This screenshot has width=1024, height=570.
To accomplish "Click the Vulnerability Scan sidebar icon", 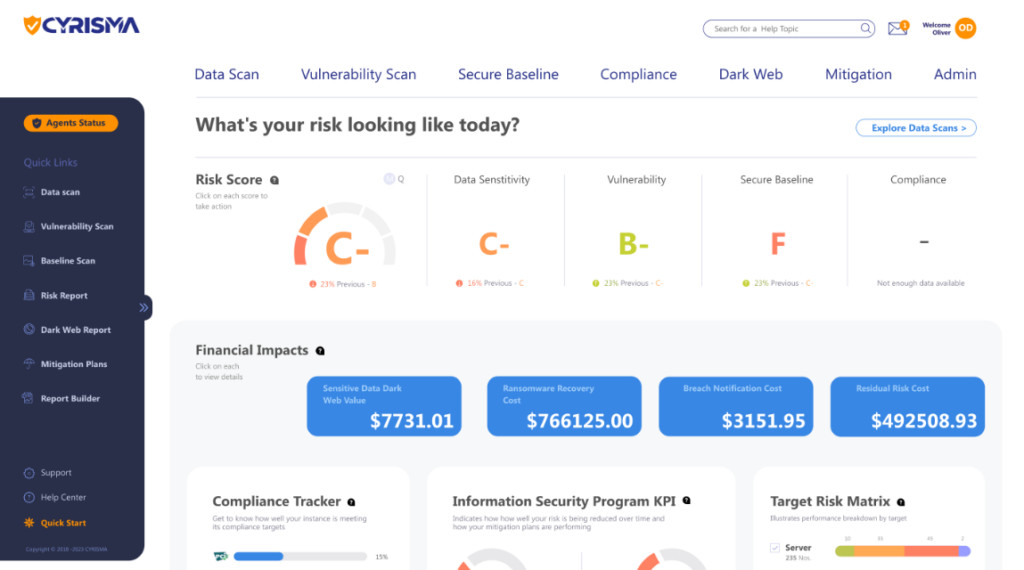I will point(29,227).
